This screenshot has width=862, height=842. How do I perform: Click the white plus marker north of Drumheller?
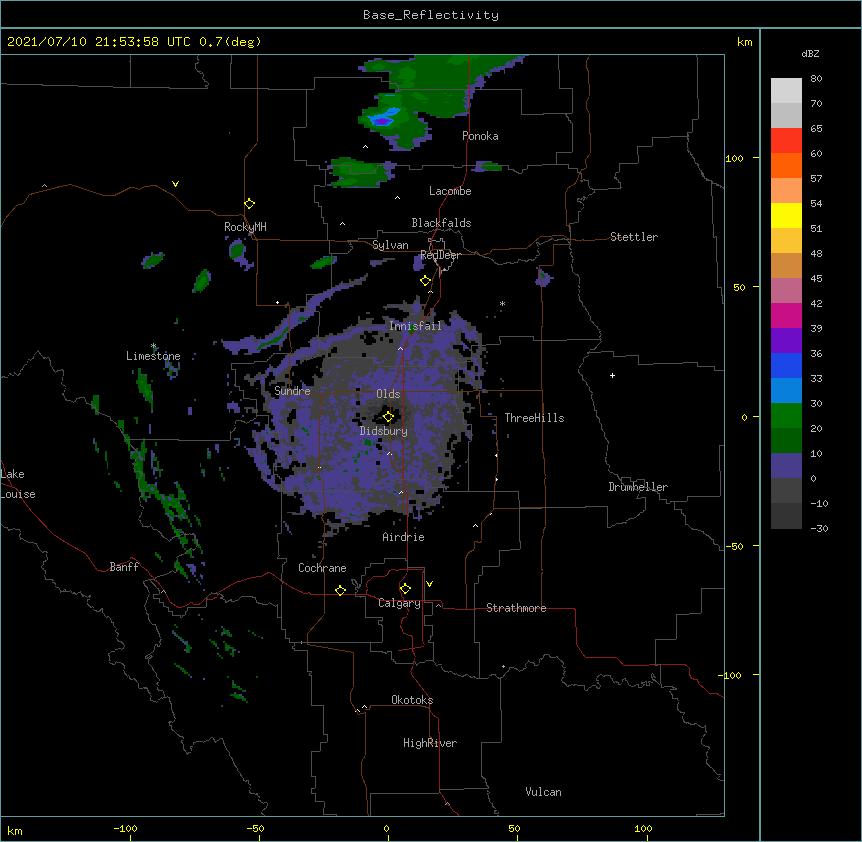(x=612, y=375)
